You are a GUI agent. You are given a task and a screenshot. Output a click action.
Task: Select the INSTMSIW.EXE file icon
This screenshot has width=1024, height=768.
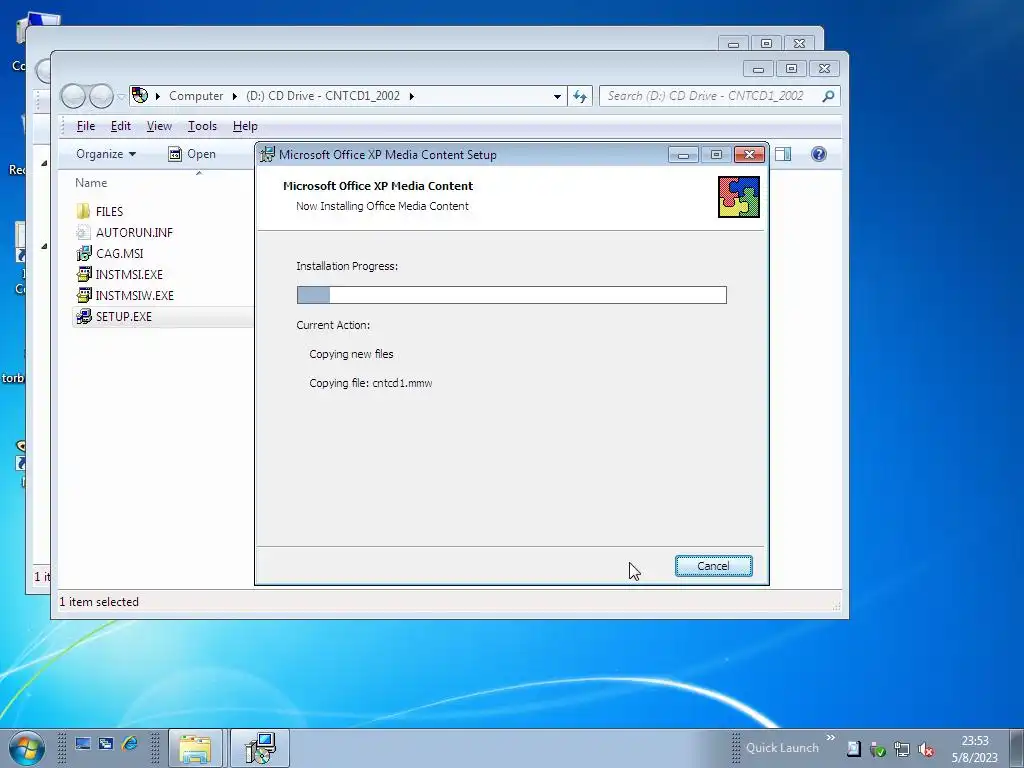(x=84, y=295)
